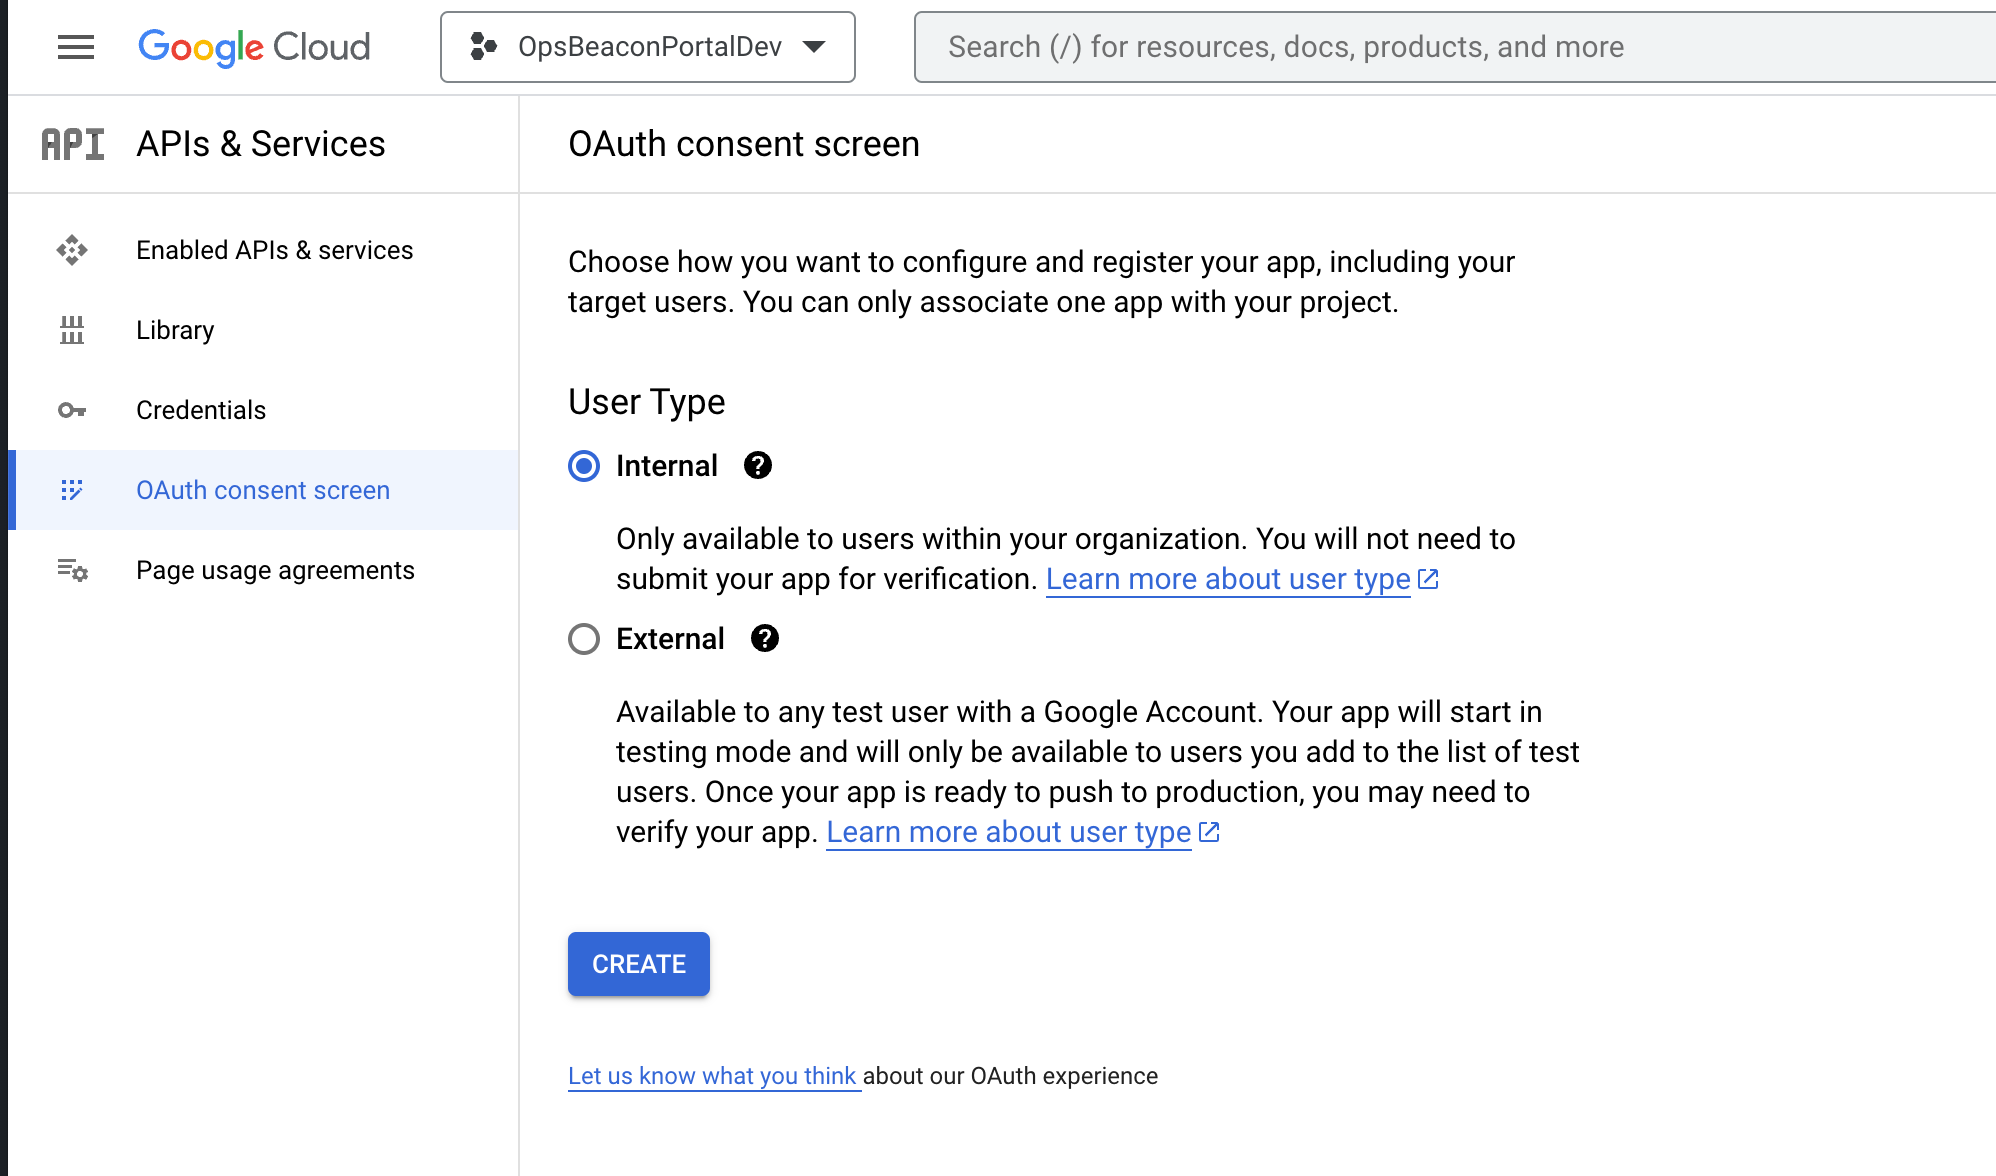1996x1176 pixels.
Task: Click the CREATE button
Action: (x=639, y=964)
